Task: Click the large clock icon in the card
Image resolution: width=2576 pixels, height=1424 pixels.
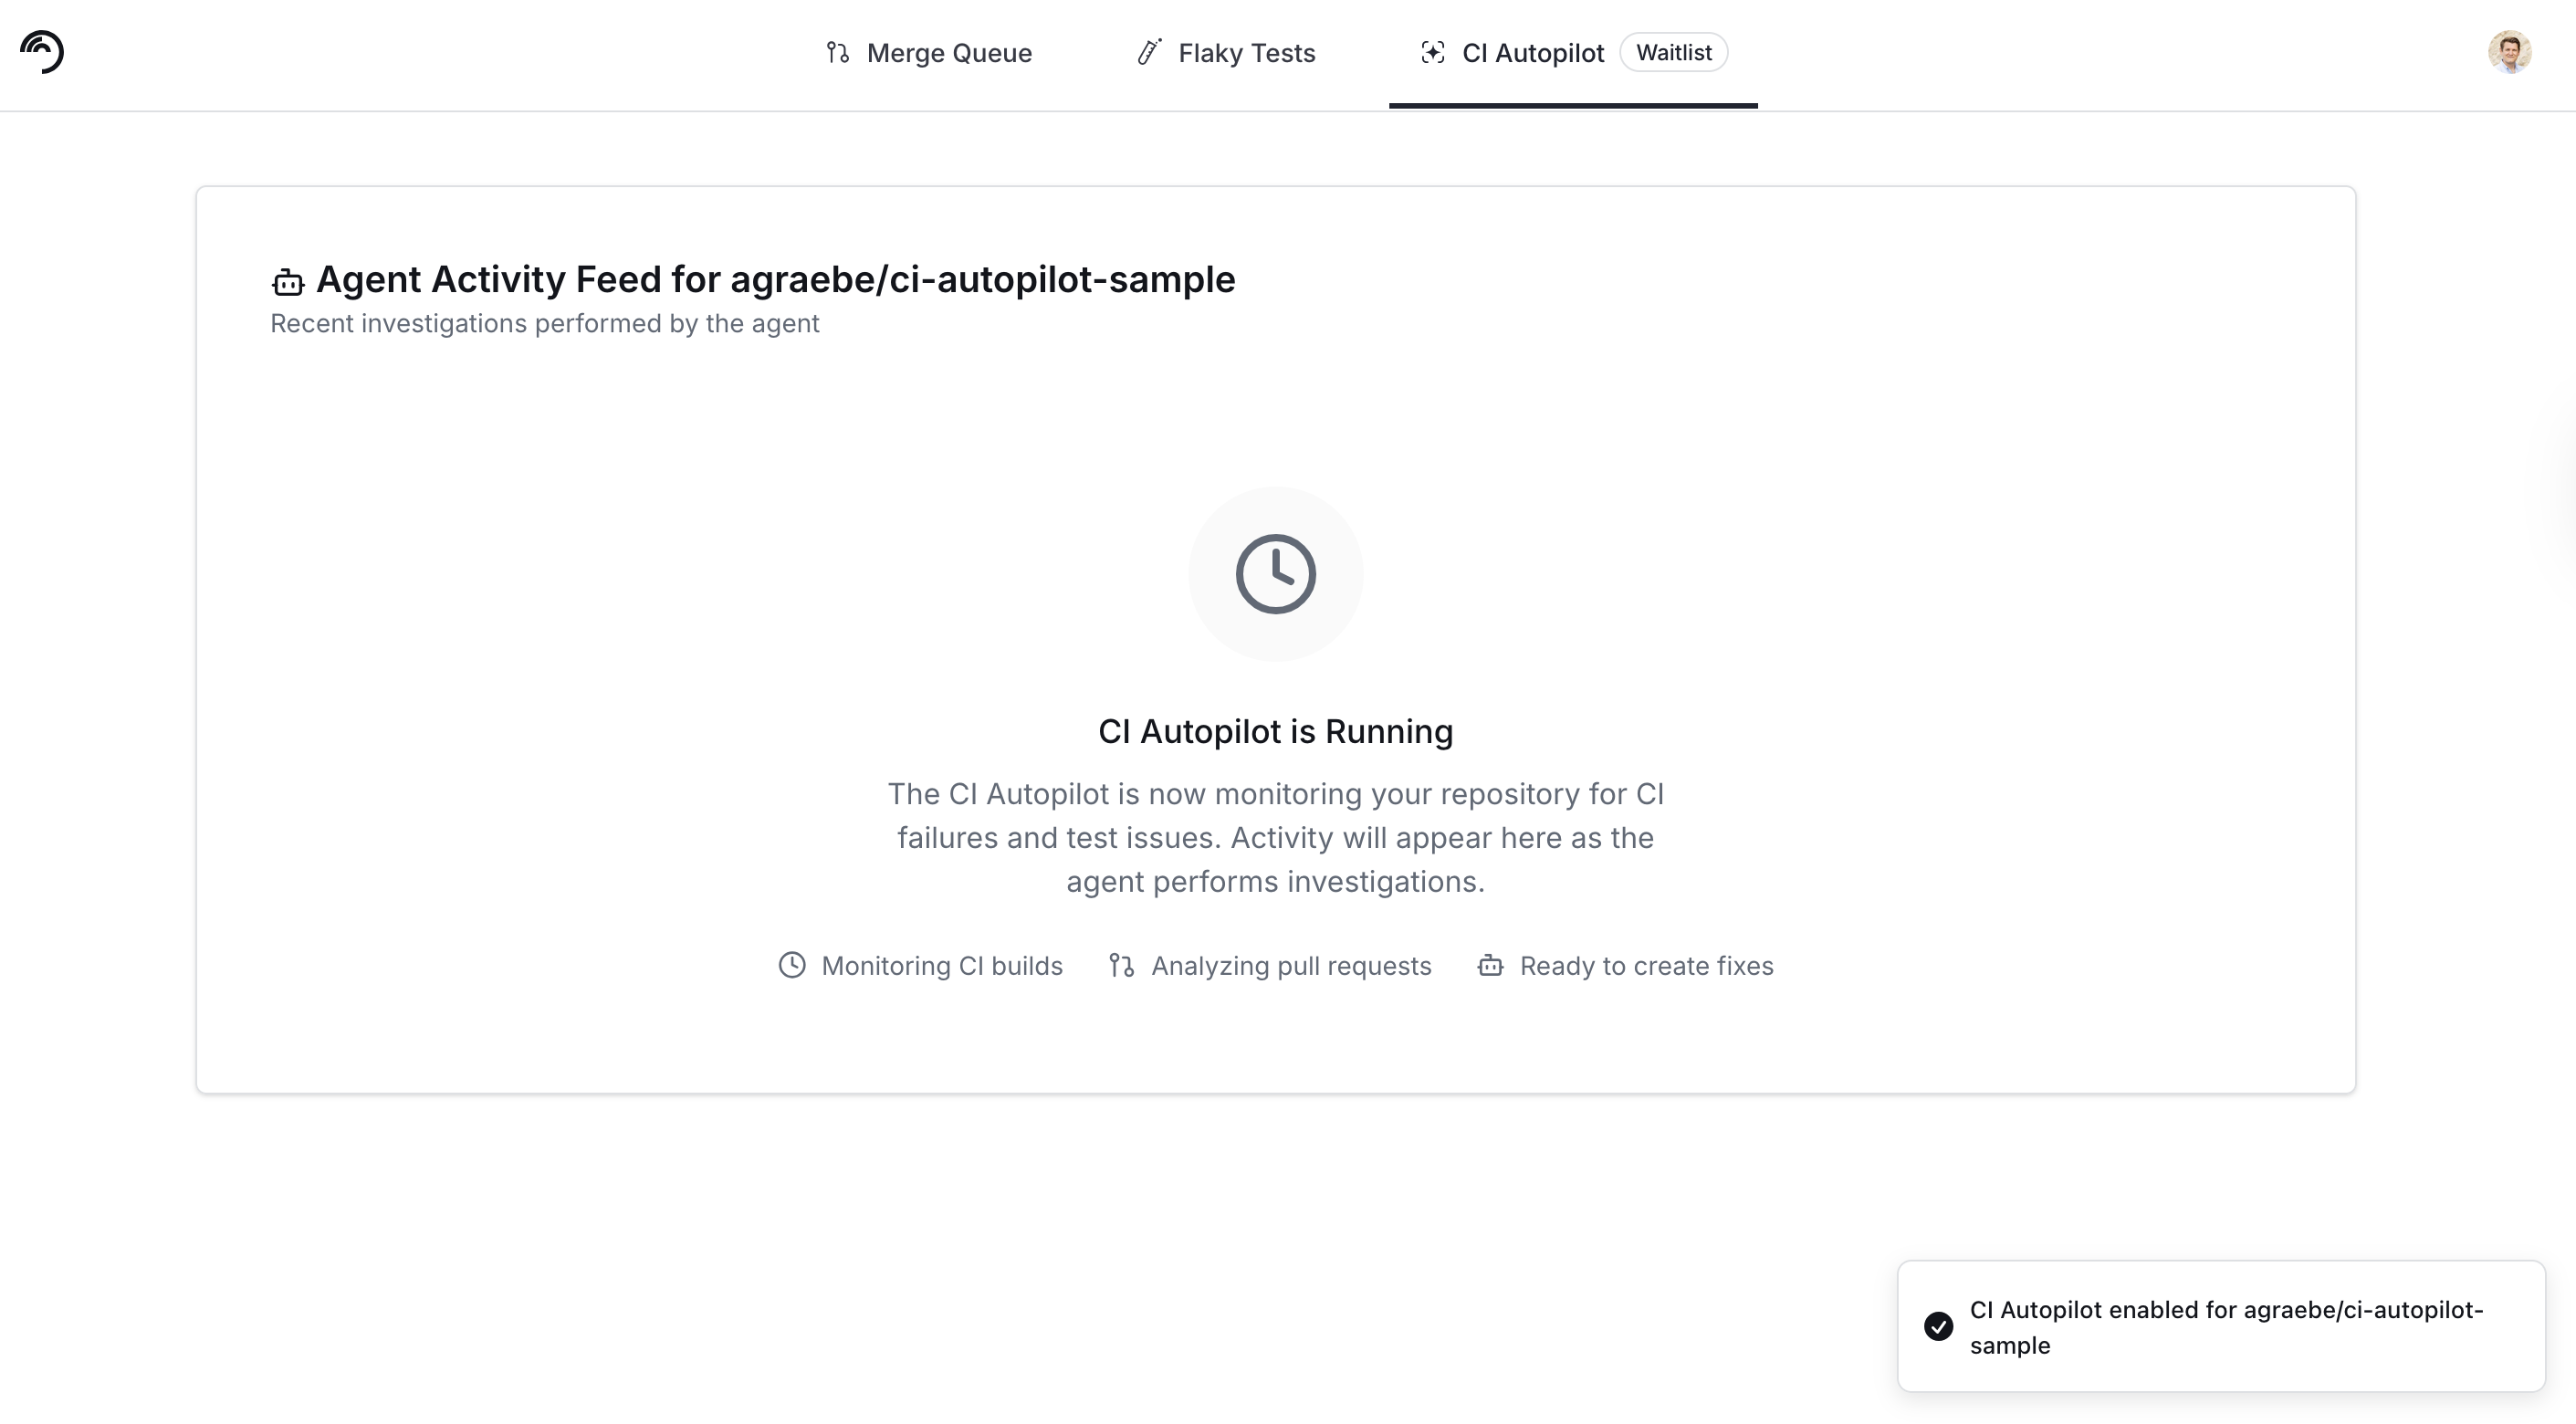Action: coord(1275,574)
